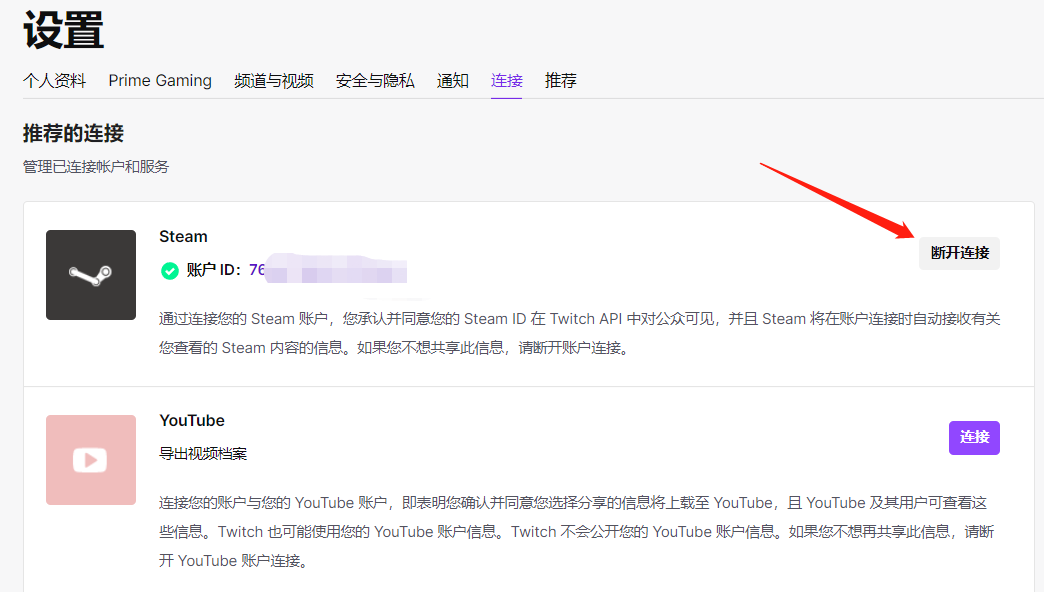This screenshot has height=592, width=1044.
Task: Open the 个人资料 tab
Action: [54, 81]
